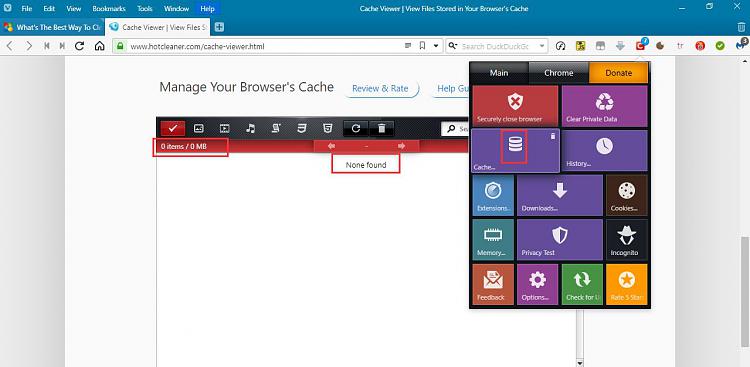Open the Window menu
This screenshot has width=750, height=367.
[176, 9]
